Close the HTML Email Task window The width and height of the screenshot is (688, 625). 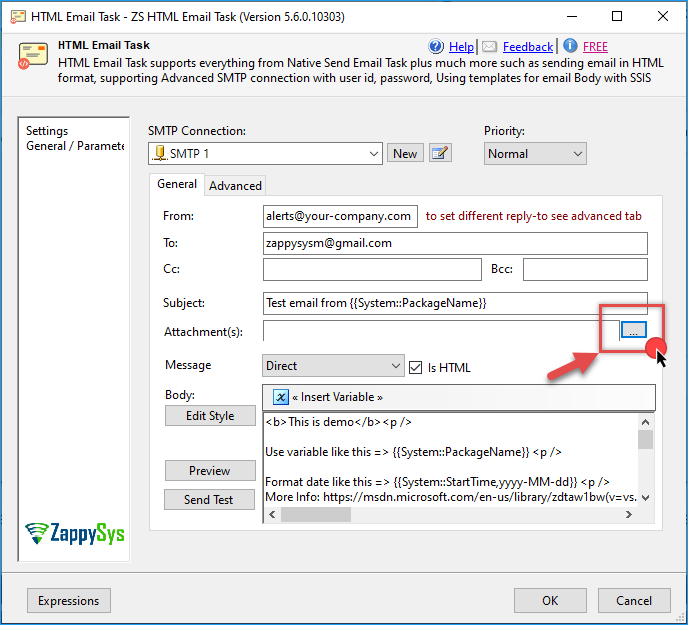coord(663,16)
